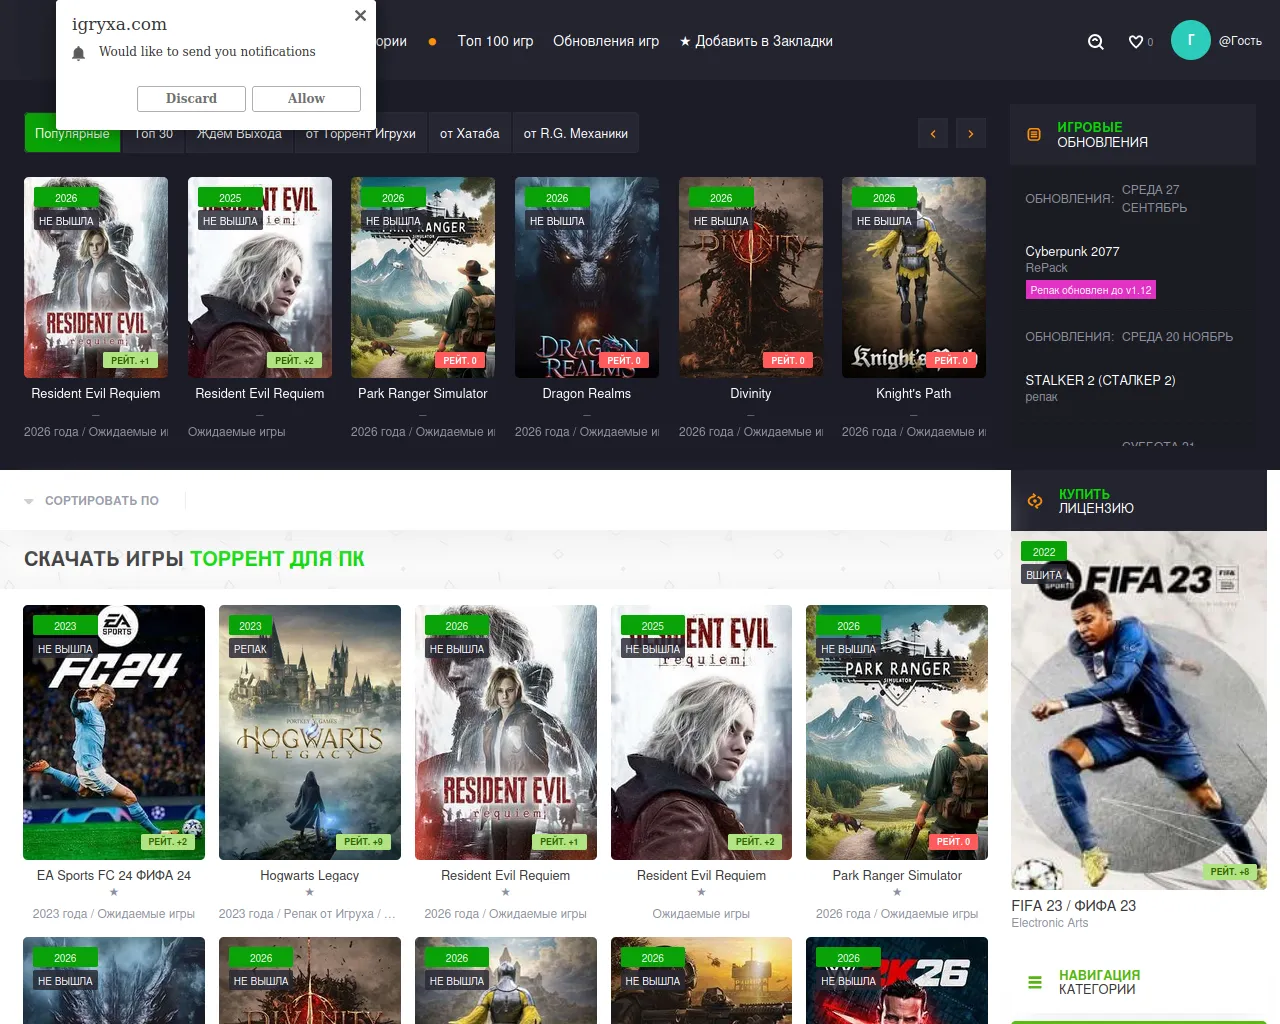Click the 2022 year tag on FIFA 23
The image size is (1280, 1024).
(x=1044, y=552)
